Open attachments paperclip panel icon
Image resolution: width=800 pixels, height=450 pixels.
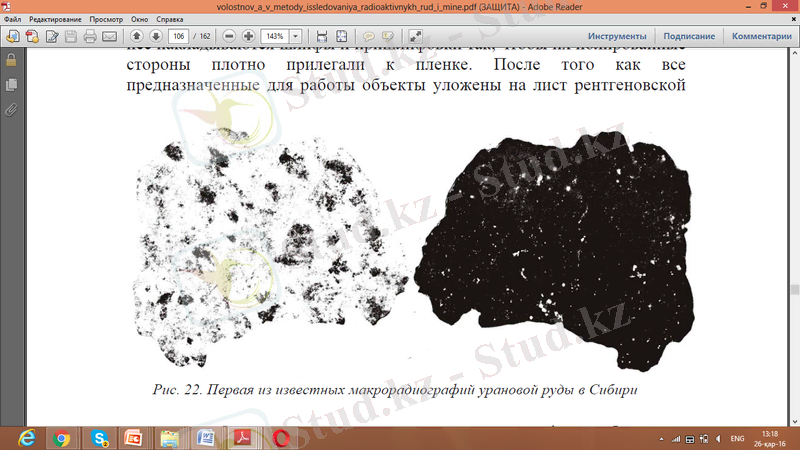(11, 109)
